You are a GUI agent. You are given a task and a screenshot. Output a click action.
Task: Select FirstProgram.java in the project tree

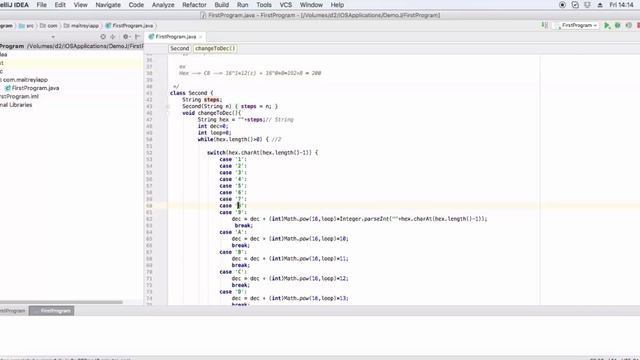click(x=32, y=88)
